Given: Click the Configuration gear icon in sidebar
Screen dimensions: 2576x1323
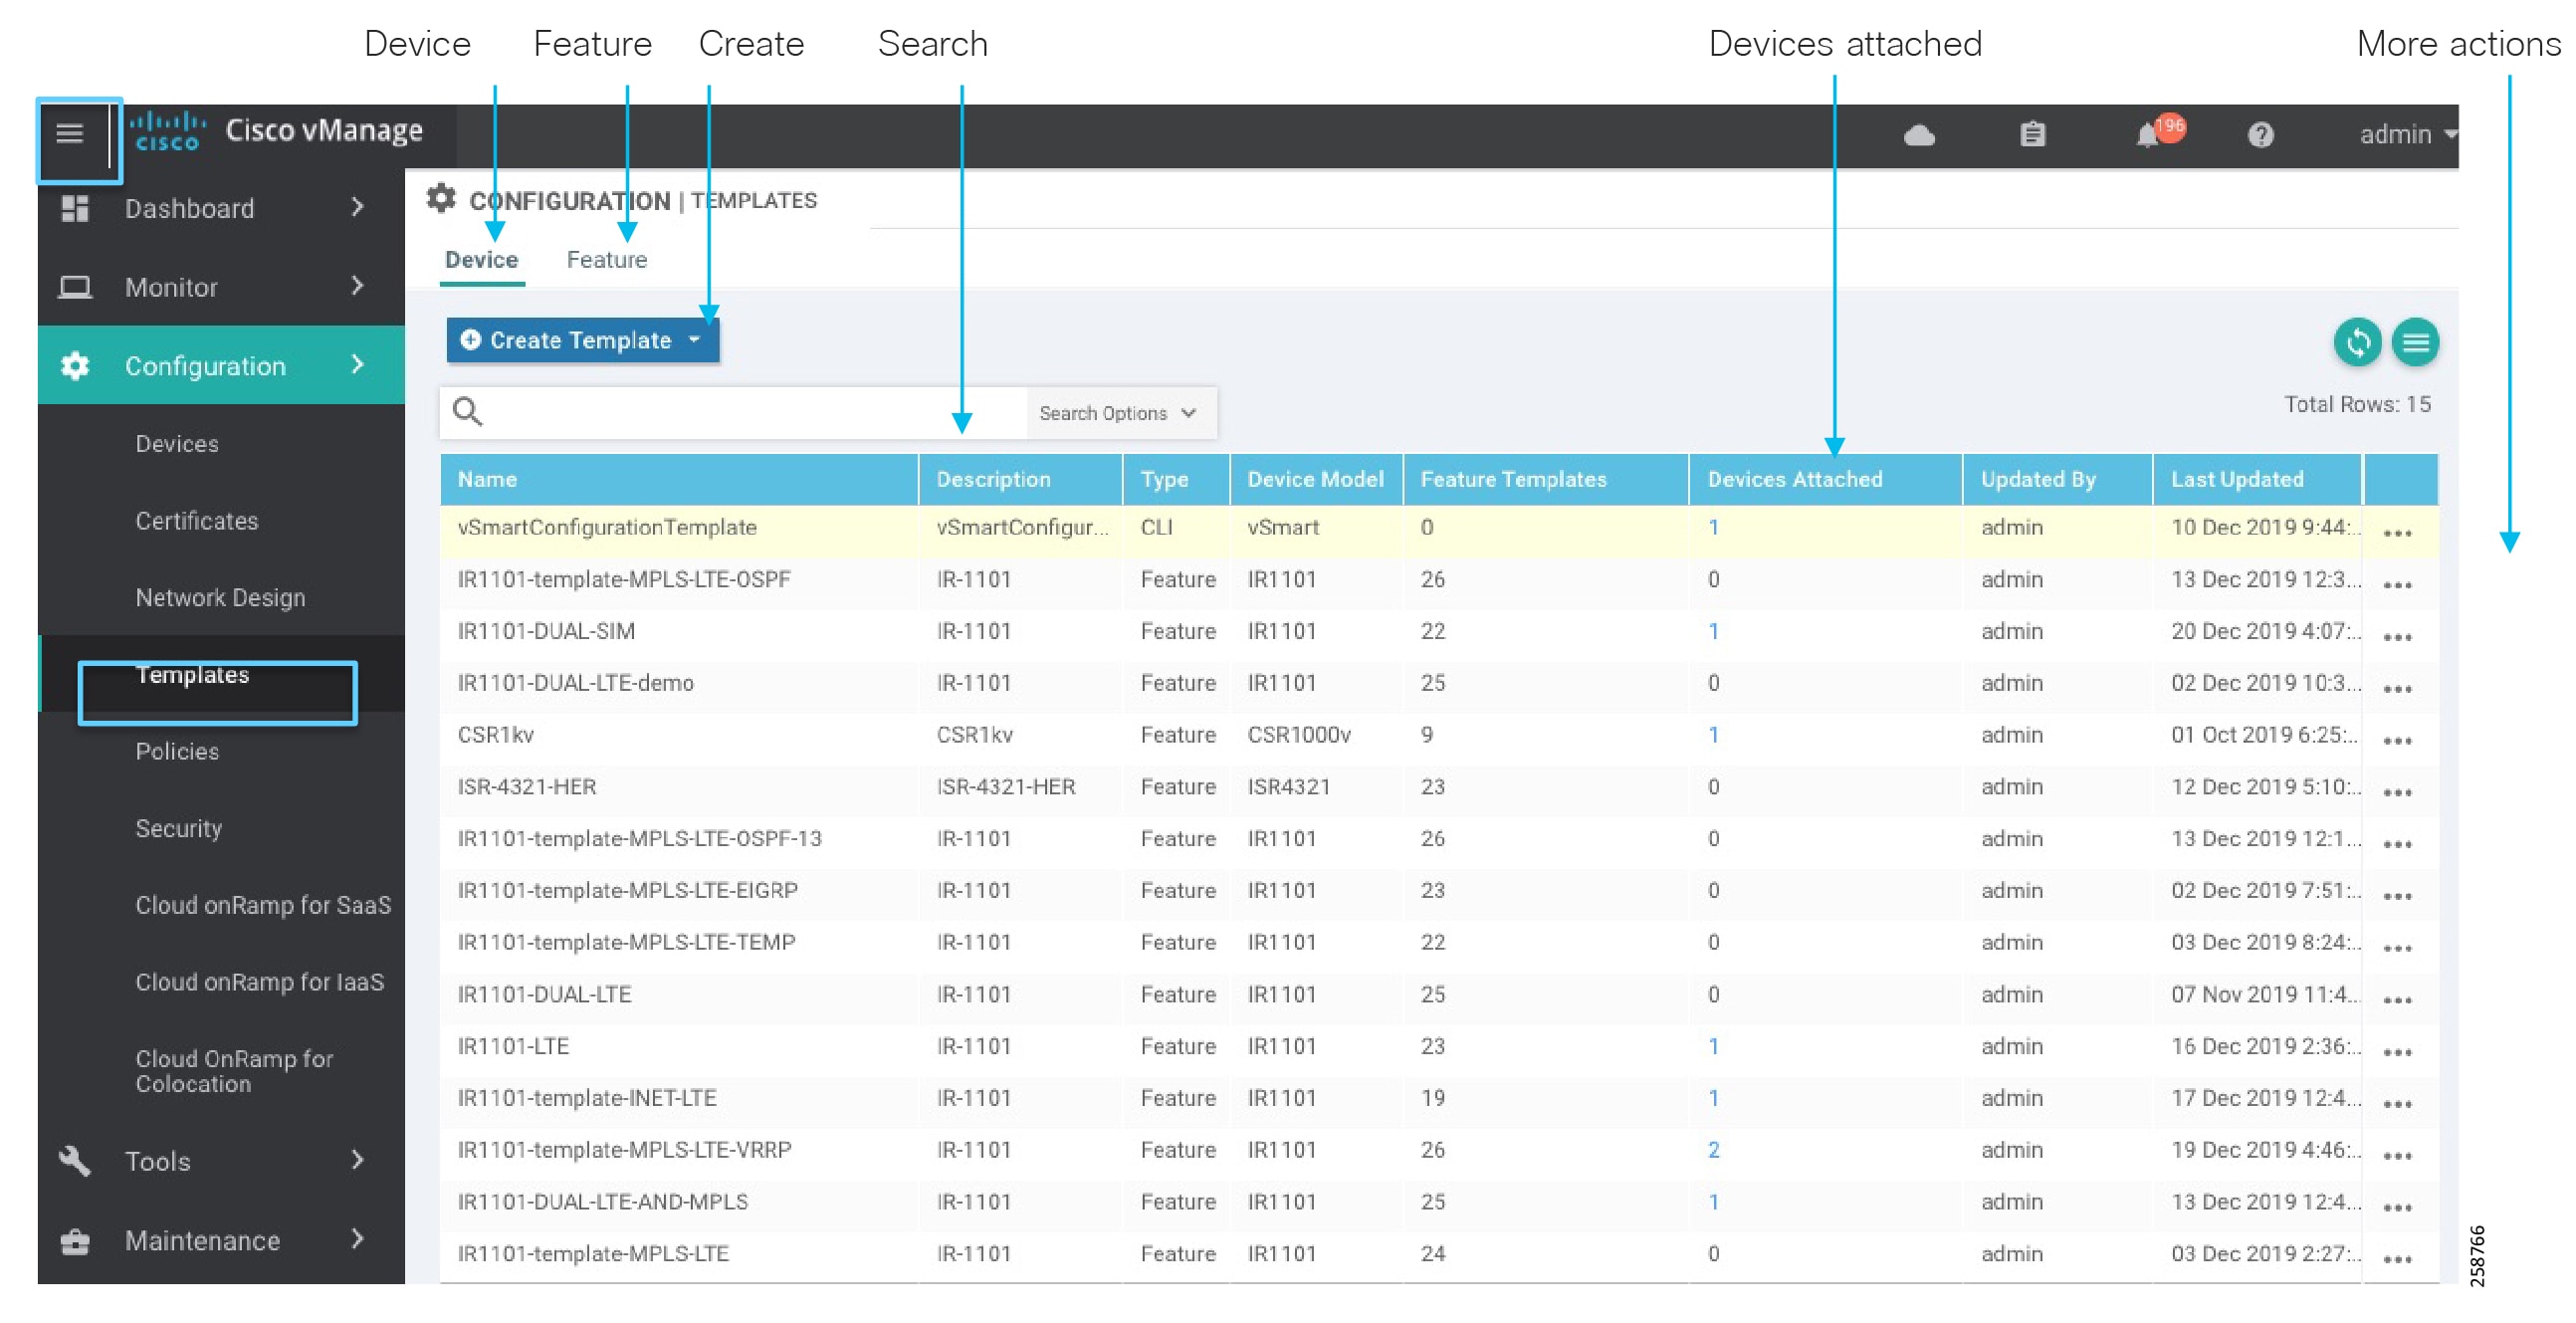Looking at the screenshot, I should [x=75, y=366].
